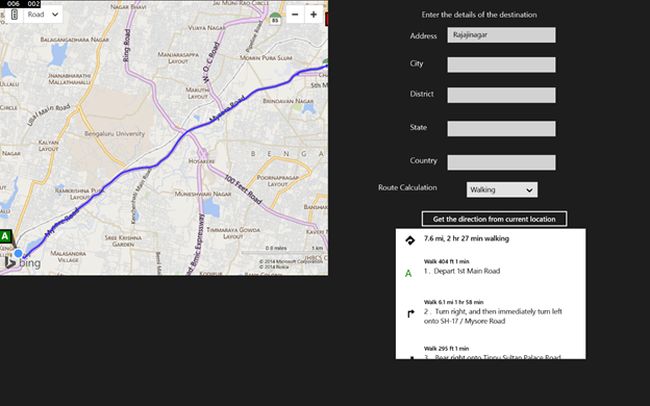Click the blue current location dot
Image resolution: width=650 pixels, height=406 pixels.
18,253
